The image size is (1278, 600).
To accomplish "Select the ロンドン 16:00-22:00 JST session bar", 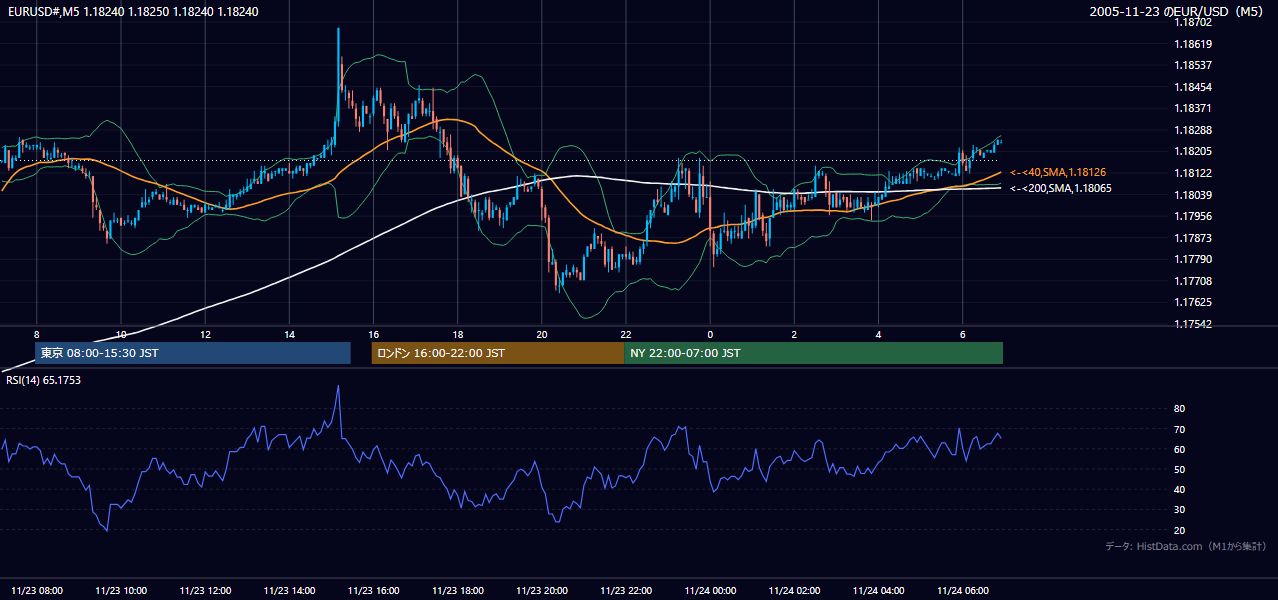I will [498, 353].
